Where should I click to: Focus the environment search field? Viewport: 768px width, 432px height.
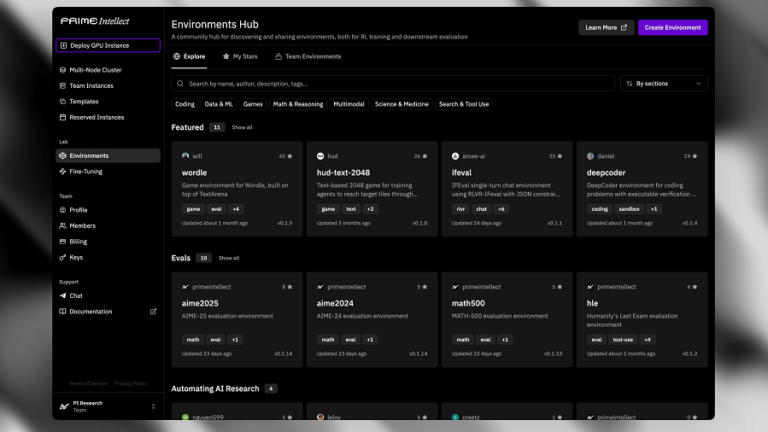pos(393,83)
